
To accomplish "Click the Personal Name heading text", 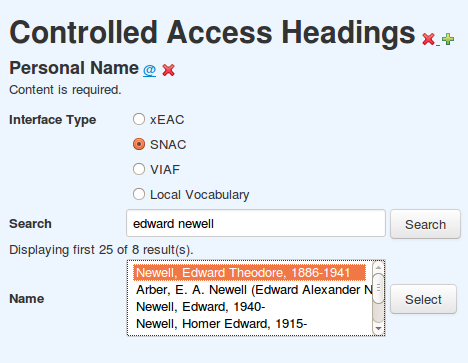I will point(74,68).
